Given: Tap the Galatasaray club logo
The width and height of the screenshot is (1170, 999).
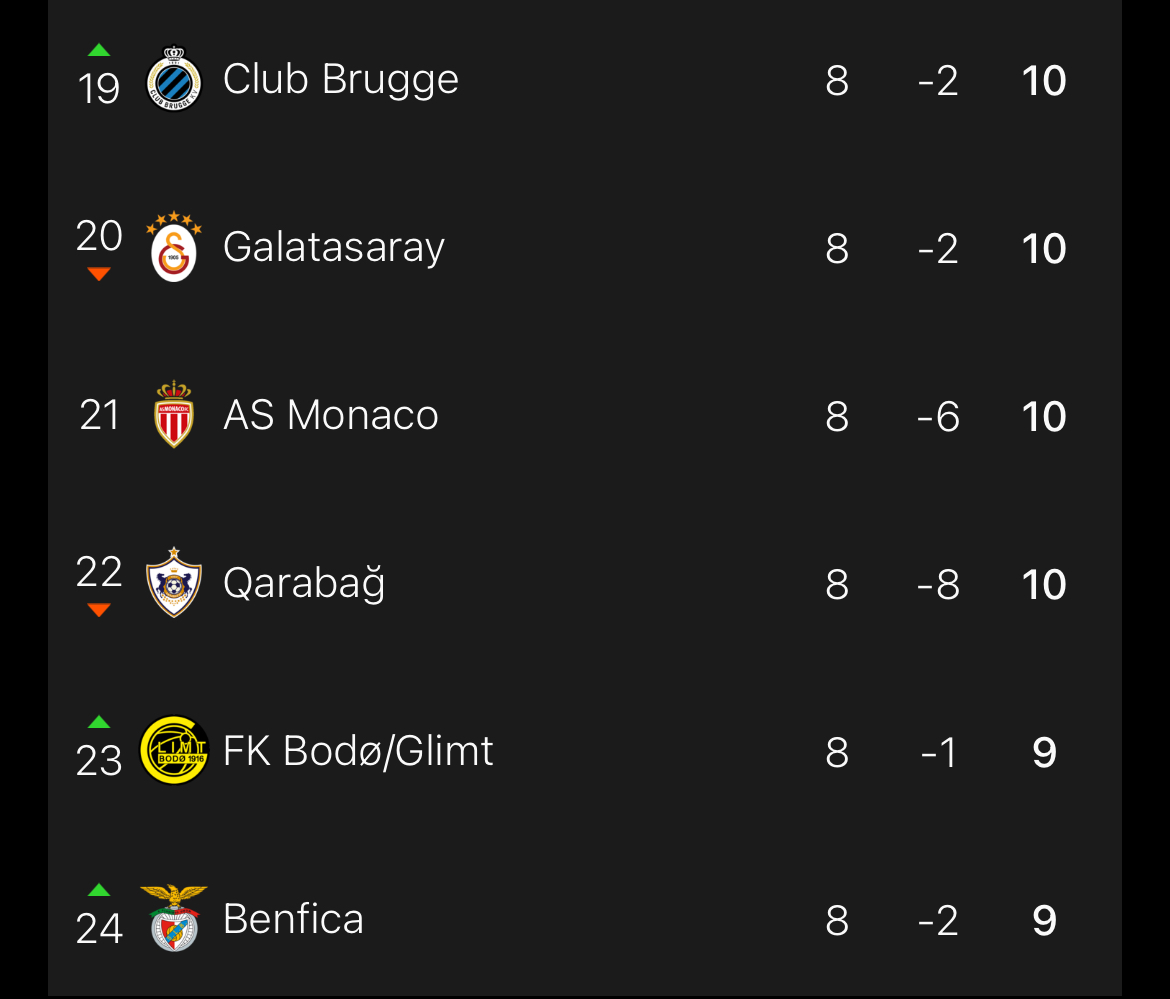Looking at the screenshot, I should (174, 247).
